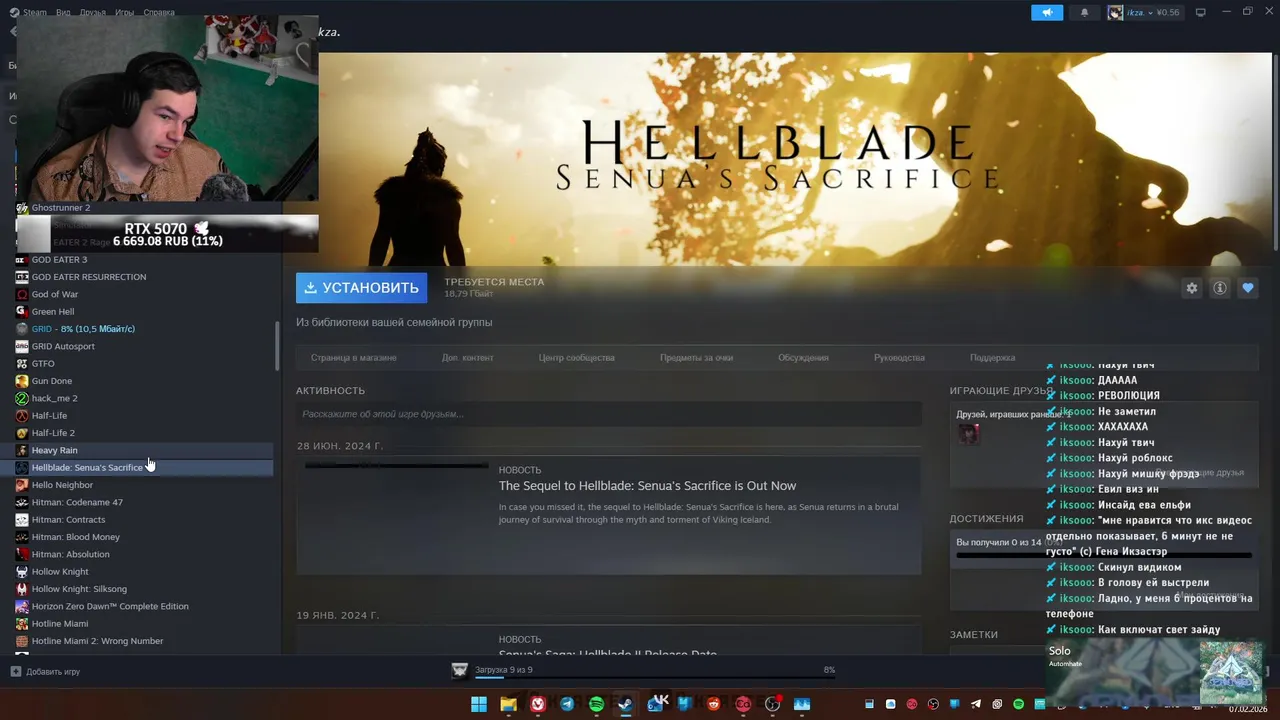
Task: Open Центр сообщества tab
Action: click(576, 358)
